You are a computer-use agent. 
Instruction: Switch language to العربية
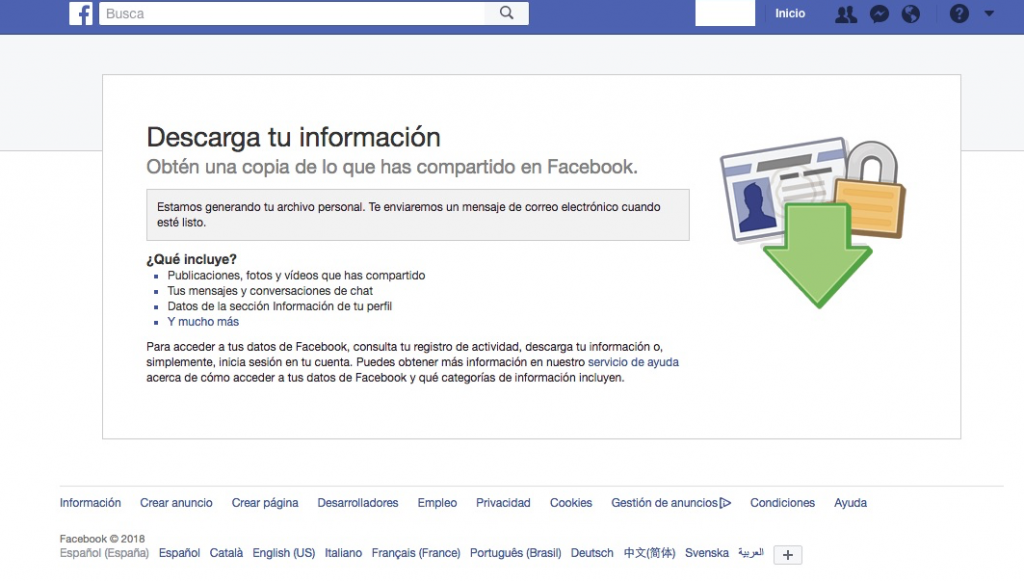point(751,553)
